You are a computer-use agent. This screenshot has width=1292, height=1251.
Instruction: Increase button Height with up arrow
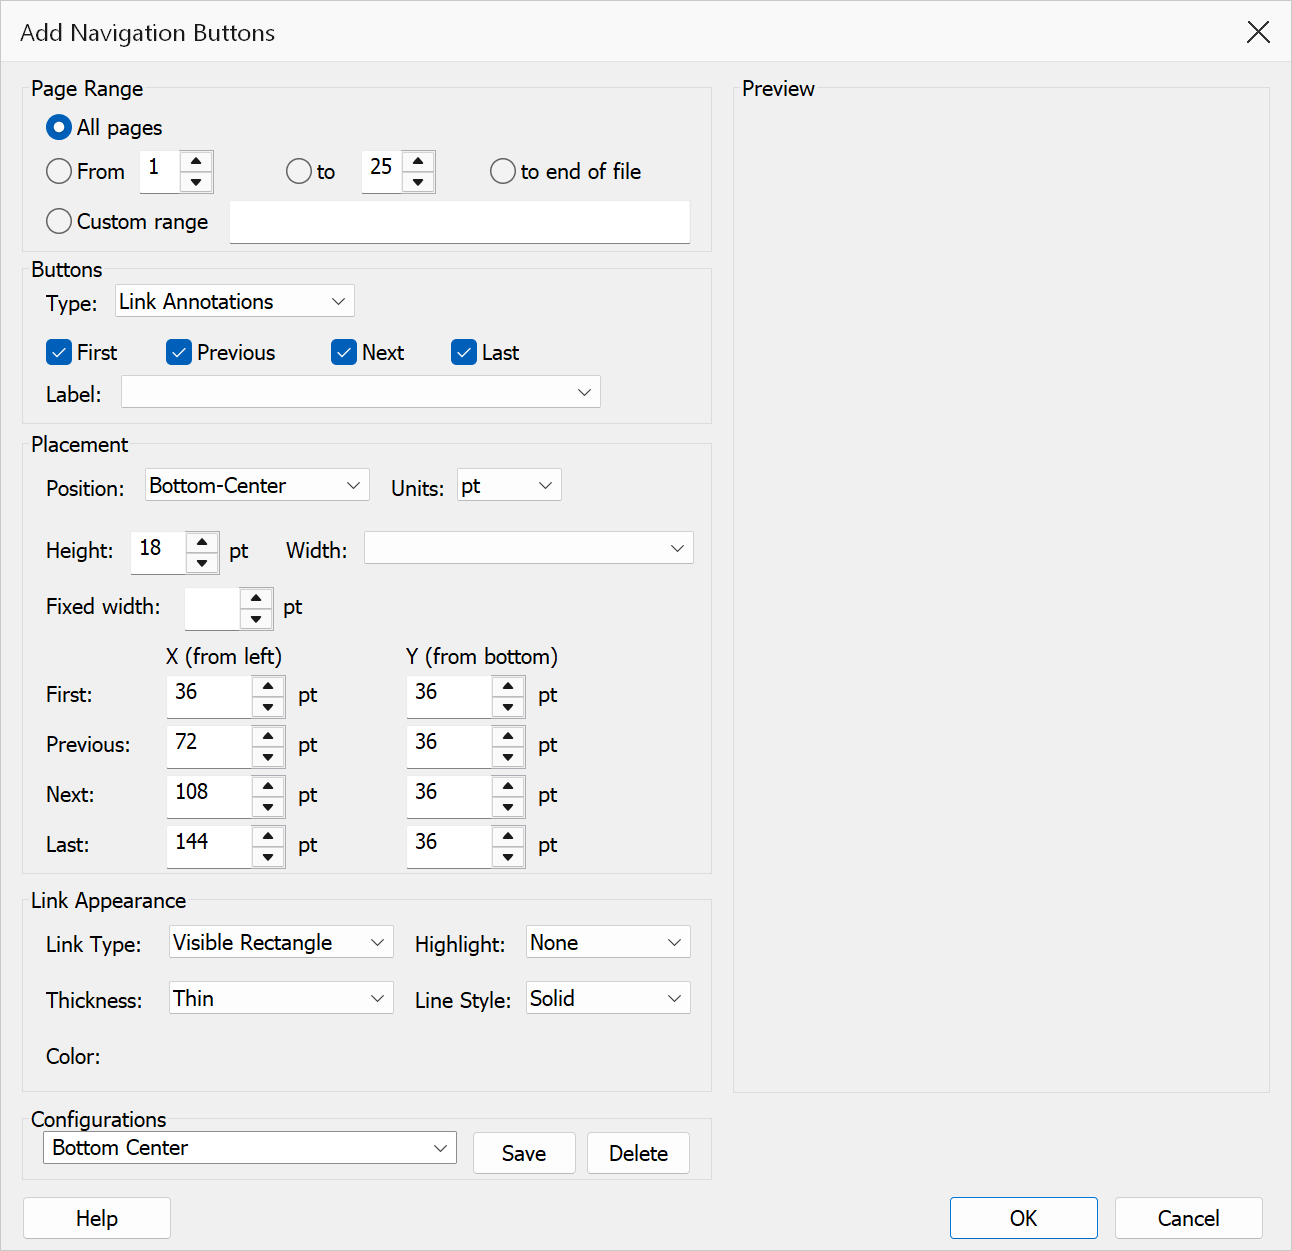pyautogui.click(x=202, y=542)
